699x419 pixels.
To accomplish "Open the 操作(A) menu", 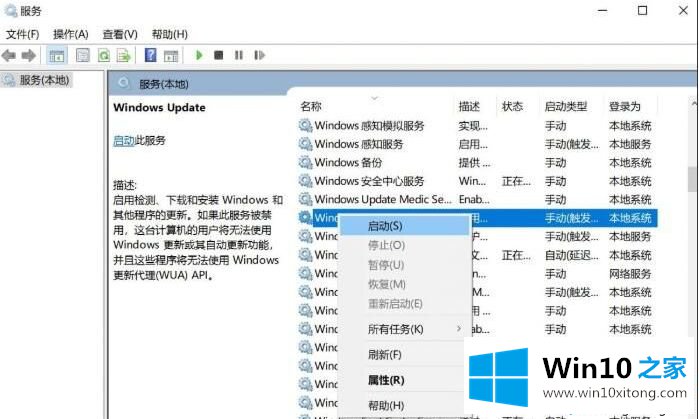I will click(x=70, y=34).
